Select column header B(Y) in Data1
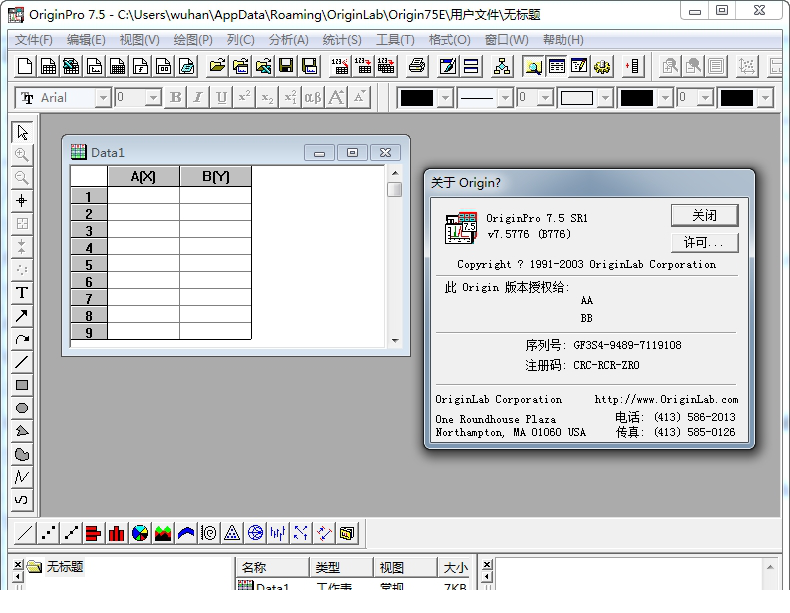Viewport: 790px width, 613px height. [x=215, y=177]
